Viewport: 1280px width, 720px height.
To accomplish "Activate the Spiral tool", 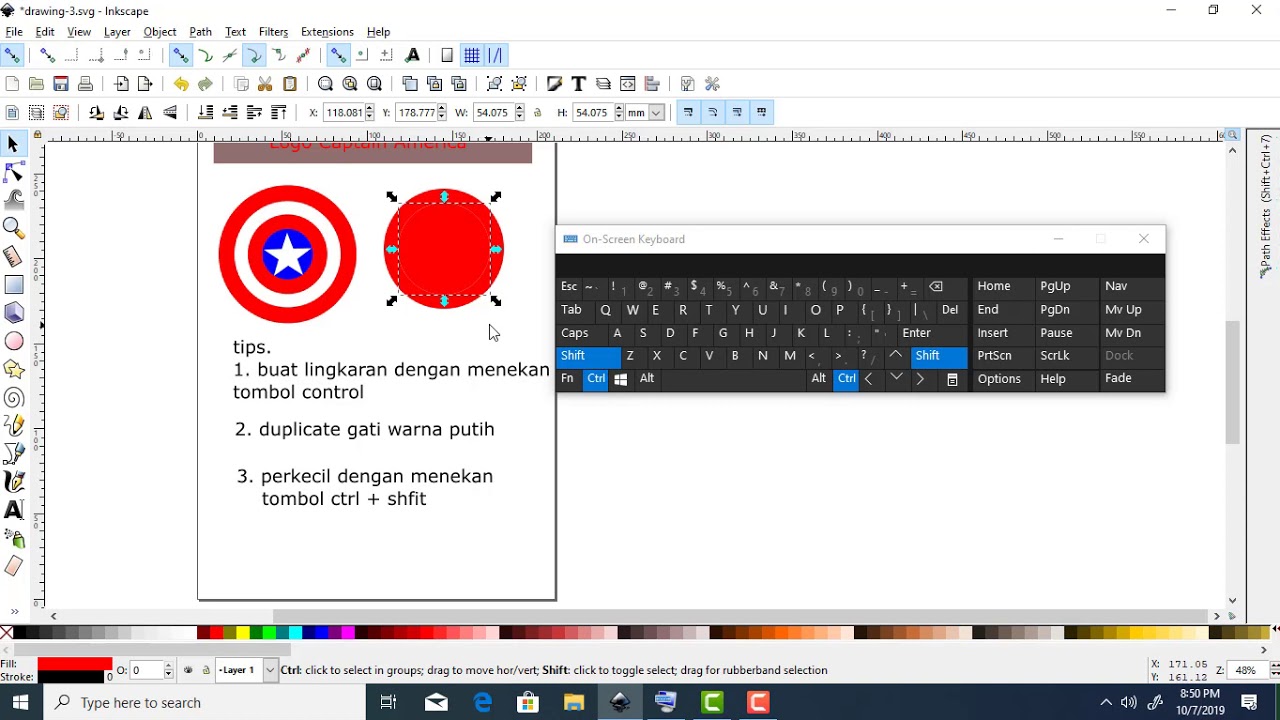I will pos(14,397).
